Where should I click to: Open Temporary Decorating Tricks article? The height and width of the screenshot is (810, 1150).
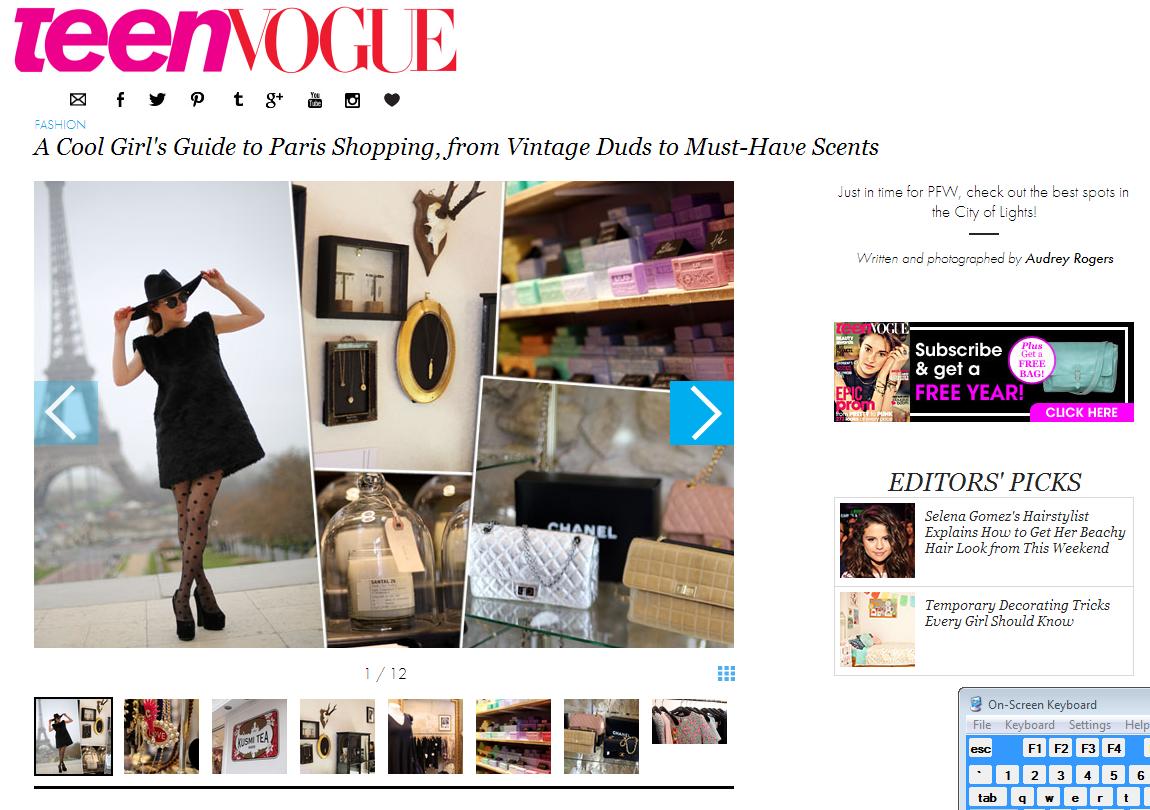(x=1017, y=613)
